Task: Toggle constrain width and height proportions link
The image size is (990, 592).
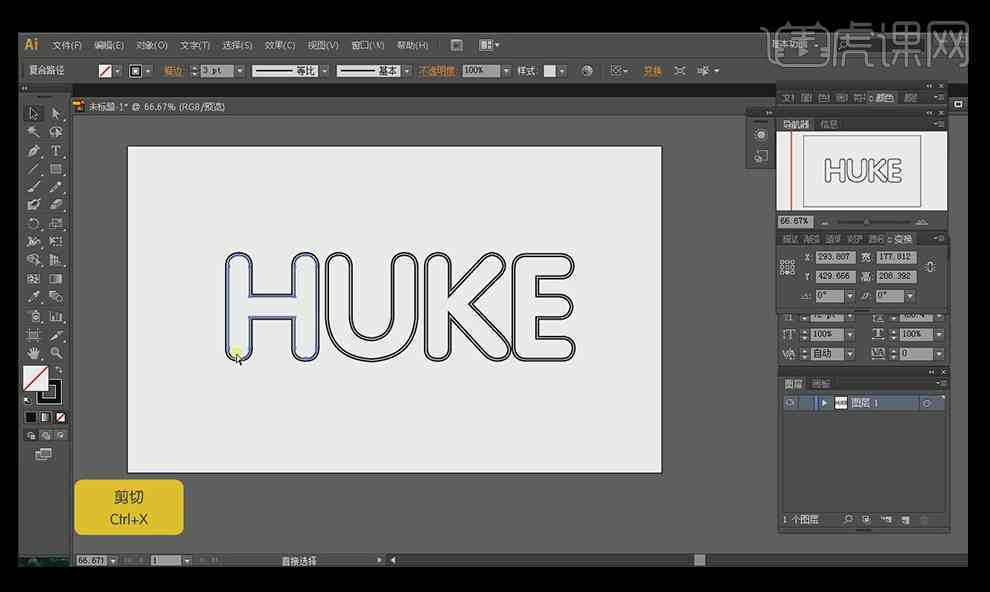Action: click(929, 267)
